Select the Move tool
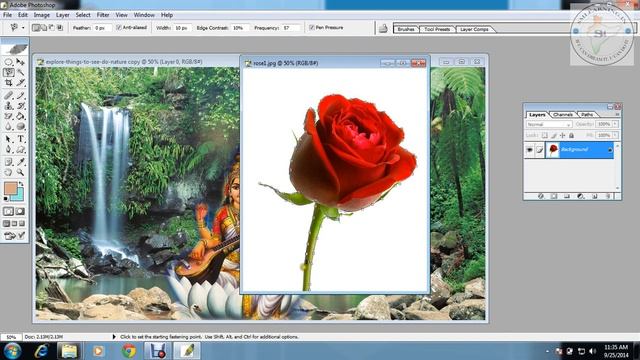Viewport: 640px width, 360px height. pos(20,62)
